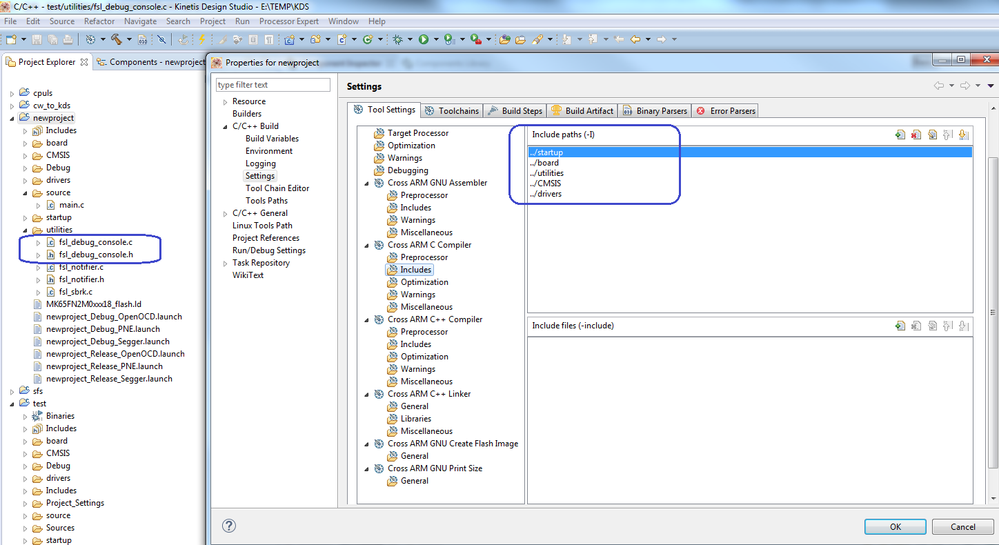This screenshot has height=545, width=999.
Task: Add an include path with green plus icon
Action: [x=900, y=134]
